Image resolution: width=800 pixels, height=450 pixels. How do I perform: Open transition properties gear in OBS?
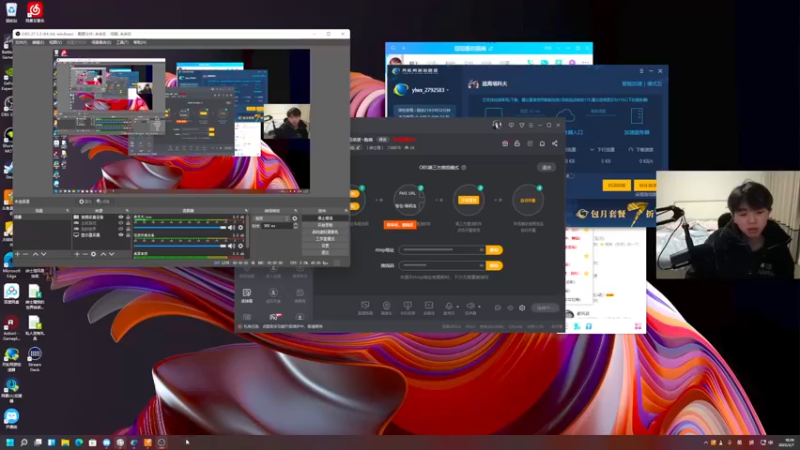(295, 218)
